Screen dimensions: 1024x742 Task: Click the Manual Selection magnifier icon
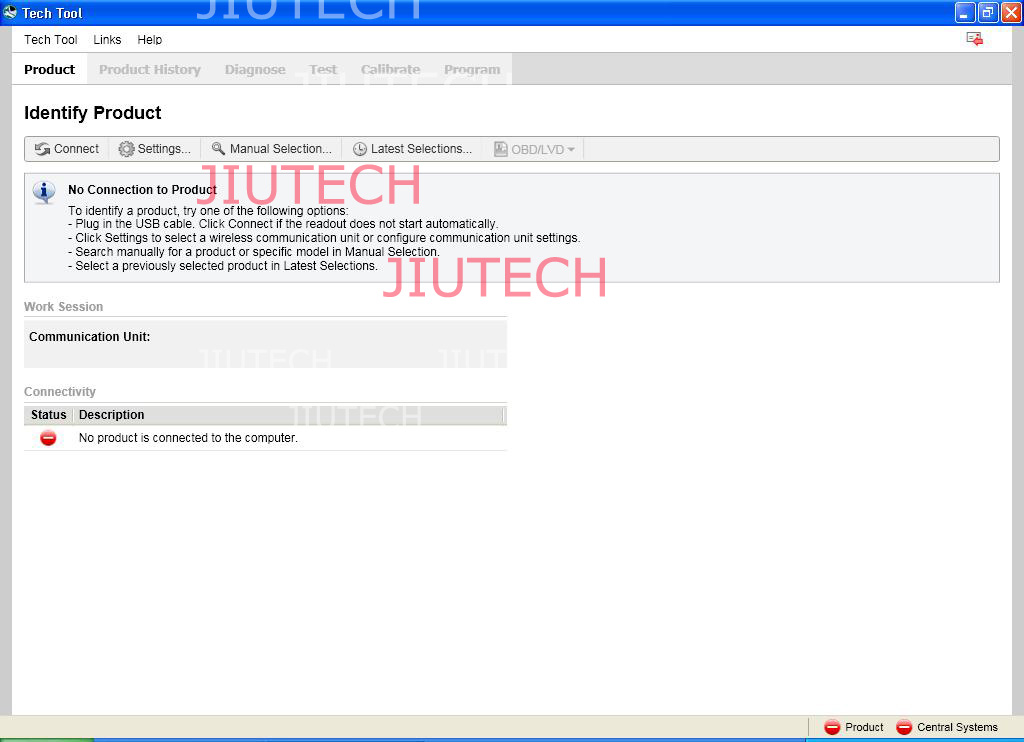click(x=218, y=149)
